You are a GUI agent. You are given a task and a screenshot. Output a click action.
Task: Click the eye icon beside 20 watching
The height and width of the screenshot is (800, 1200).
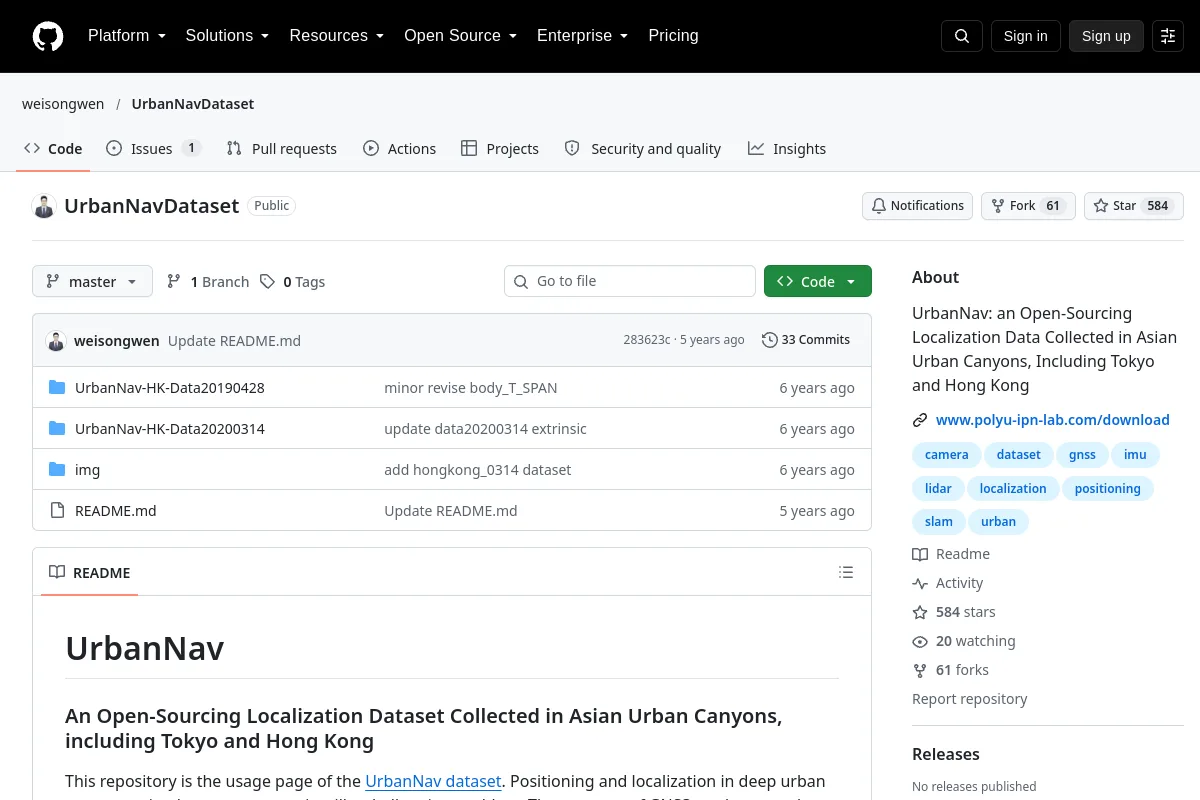(920, 641)
